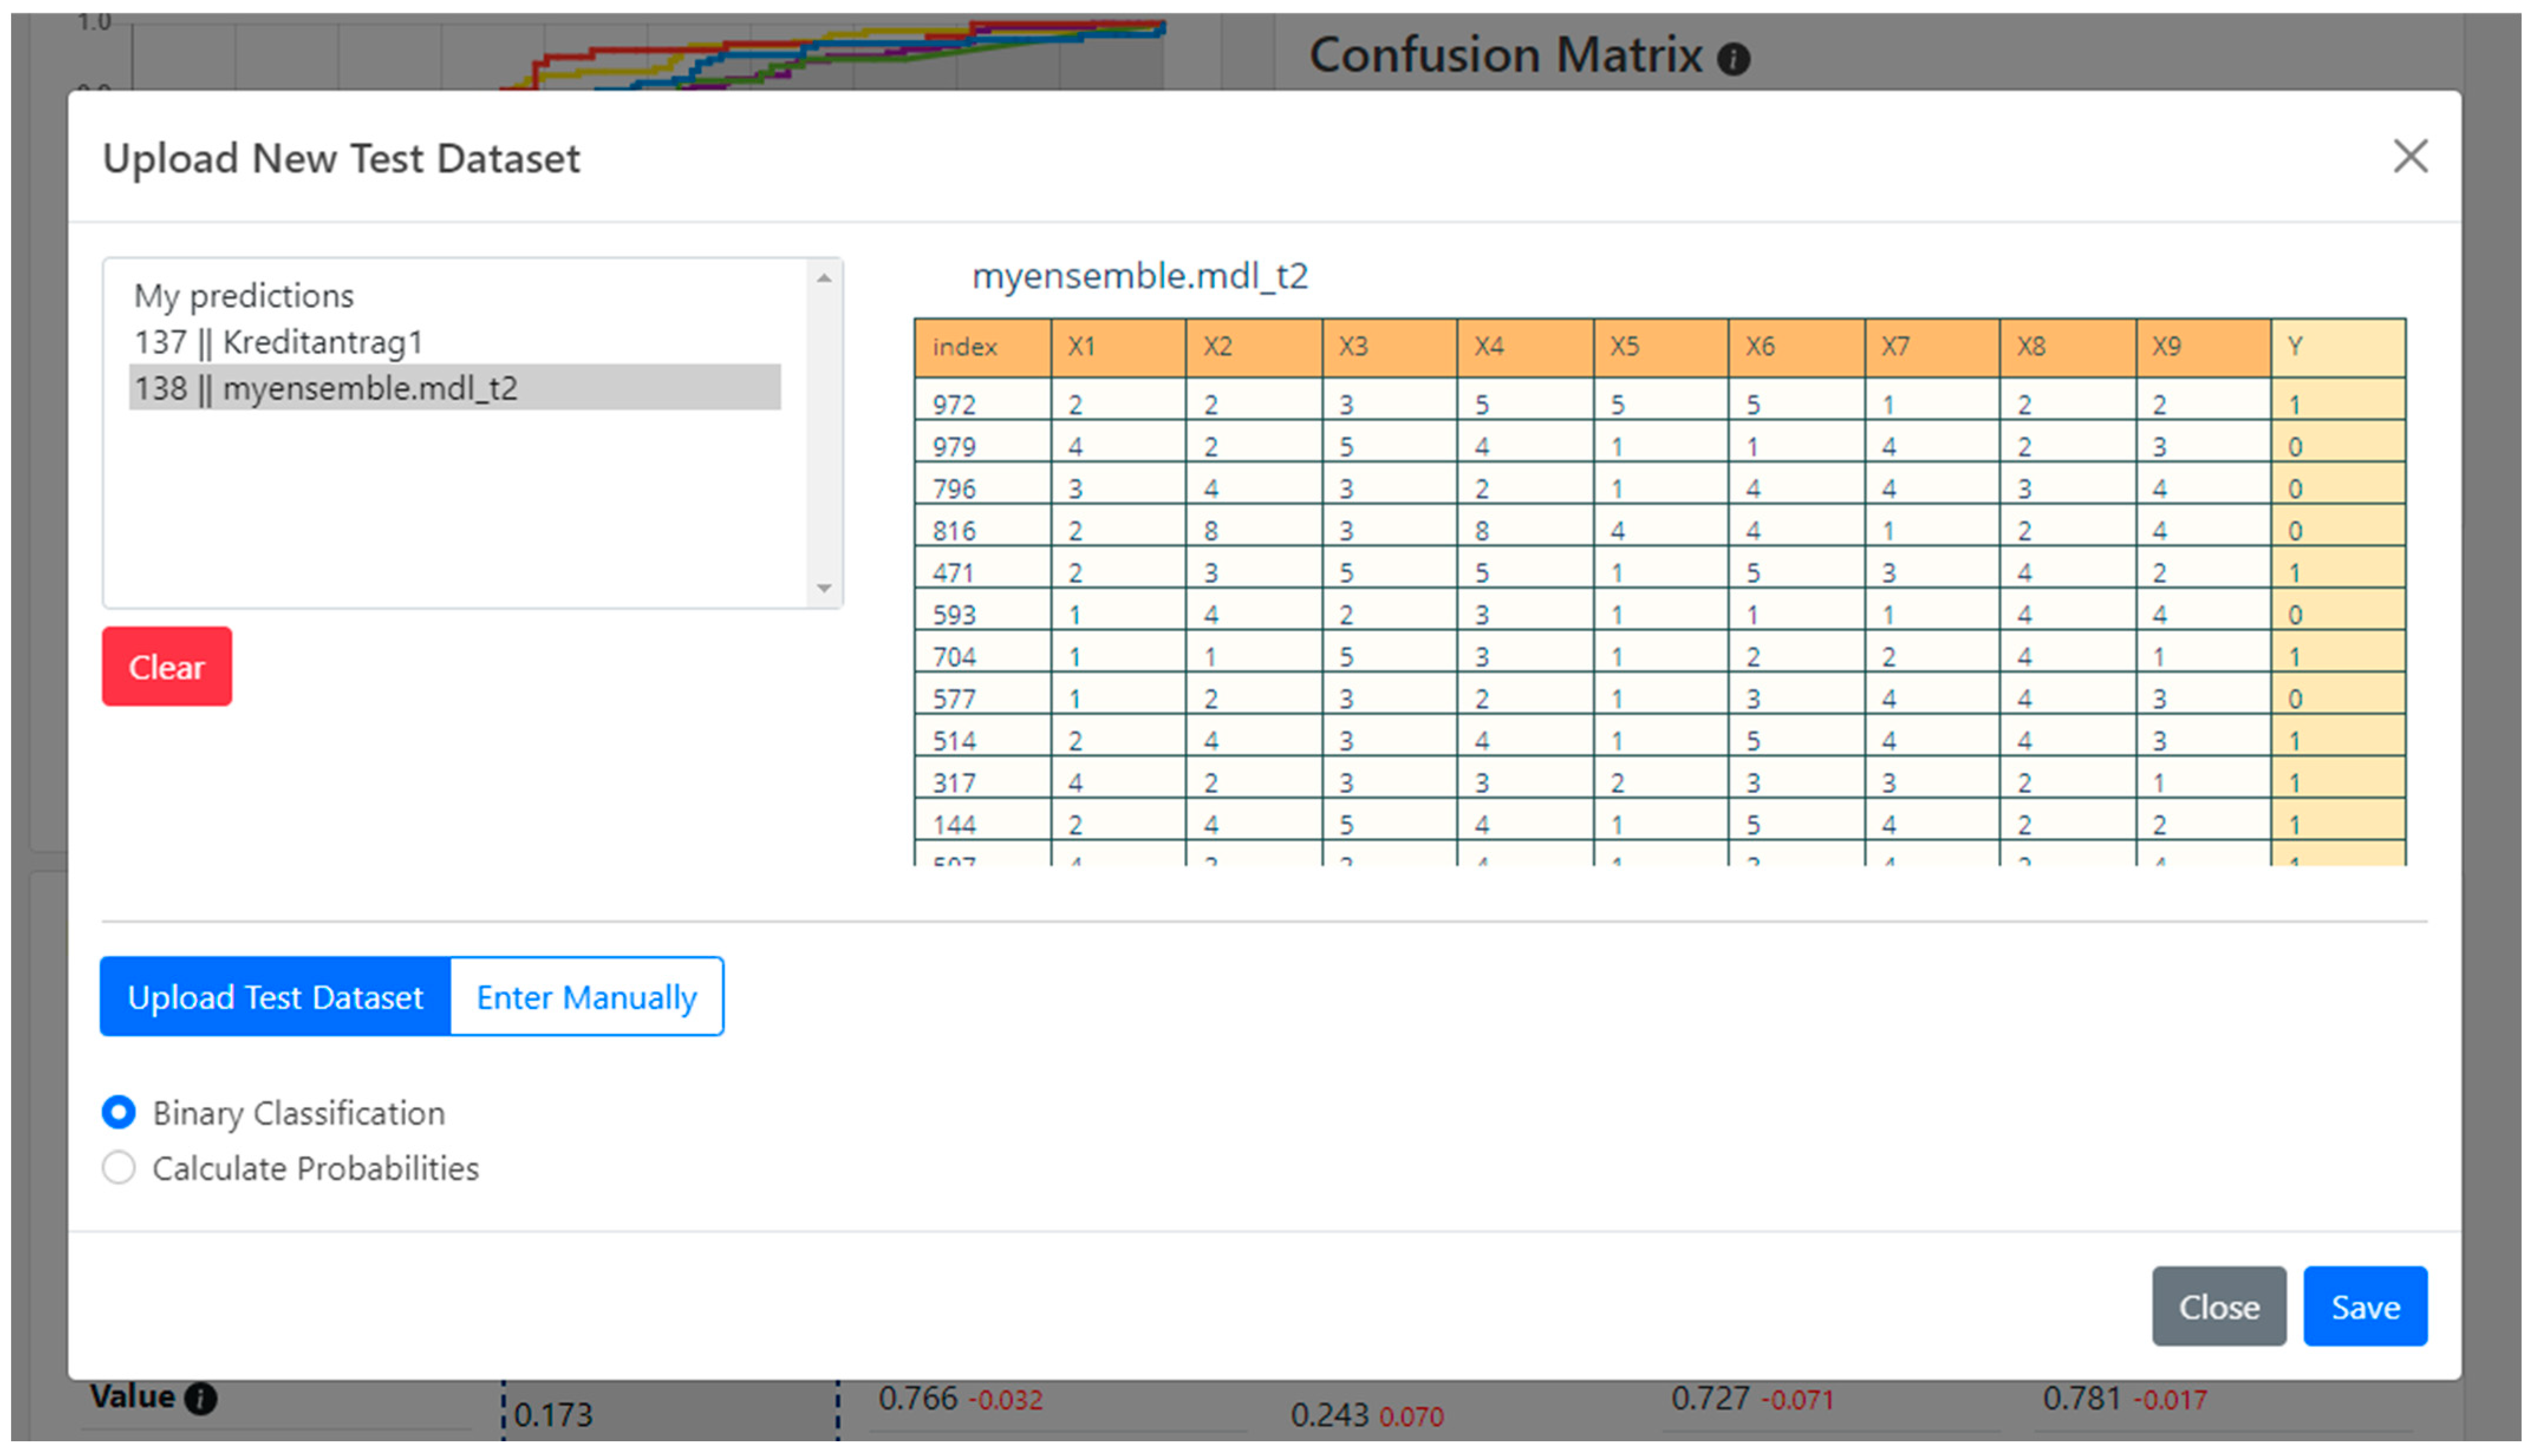Click the index column header

(x=965, y=347)
